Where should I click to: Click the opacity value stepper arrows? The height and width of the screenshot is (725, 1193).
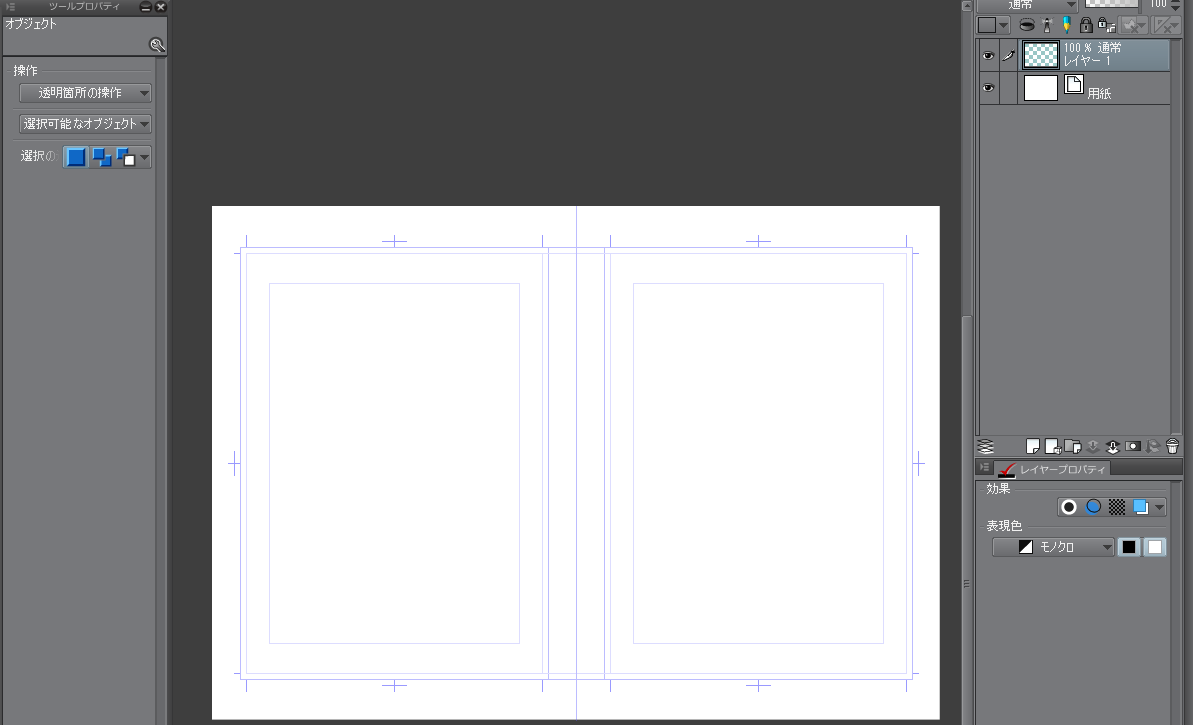(x=1176, y=5)
